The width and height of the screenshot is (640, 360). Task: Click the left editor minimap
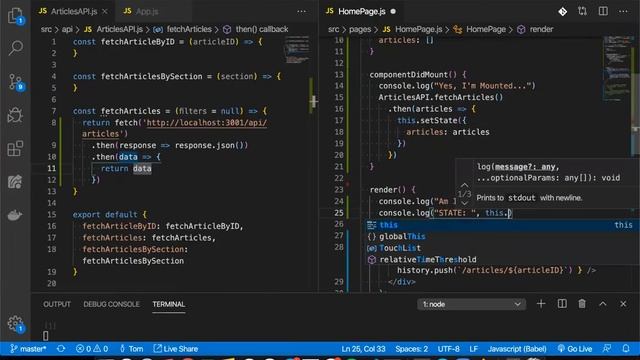(x=297, y=50)
